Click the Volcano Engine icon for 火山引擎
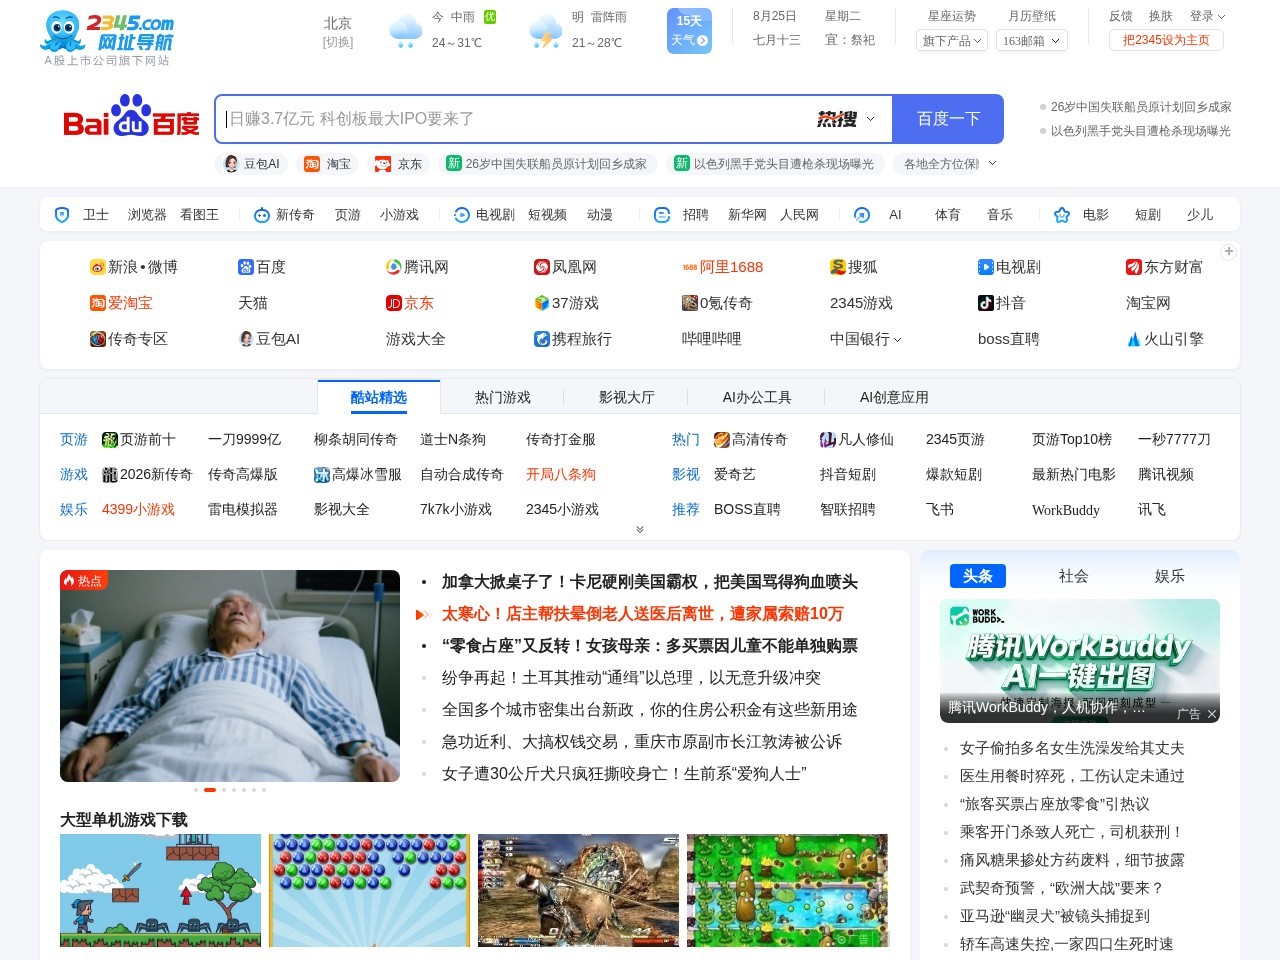1280x960 pixels. point(1134,339)
